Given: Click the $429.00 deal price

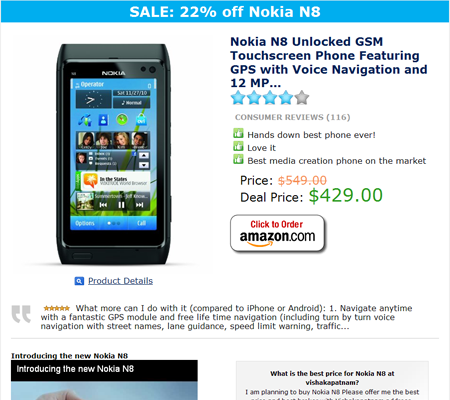Looking at the screenshot, I should pyautogui.click(x=346, y=195).
